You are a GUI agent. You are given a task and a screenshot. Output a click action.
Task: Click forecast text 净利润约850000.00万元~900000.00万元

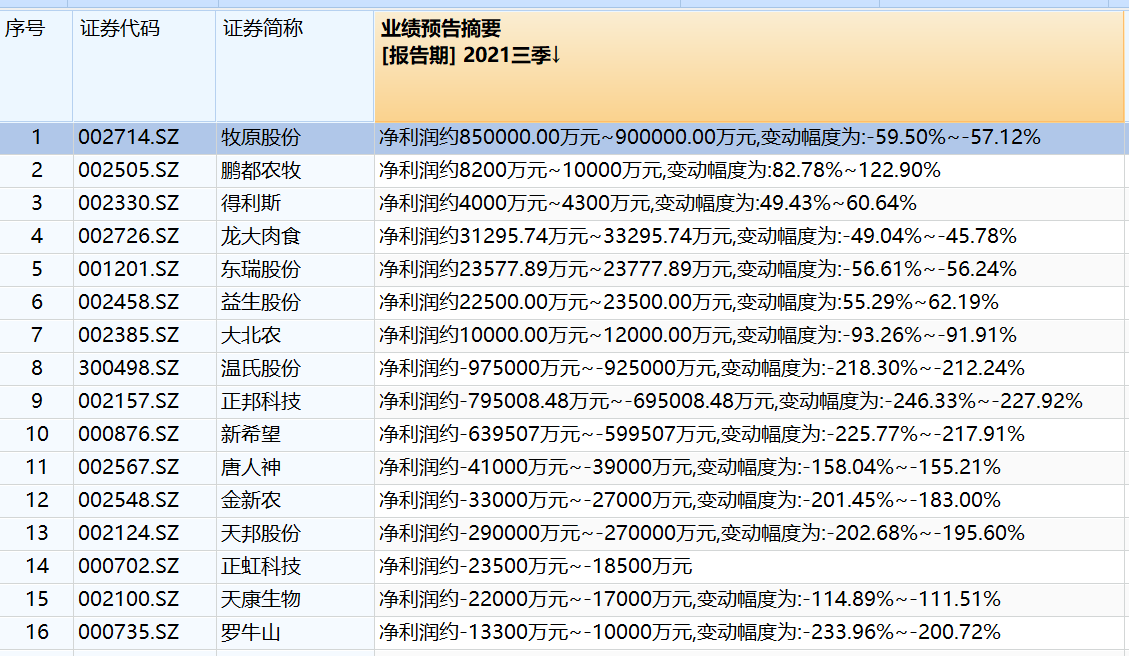click(567, 137)
